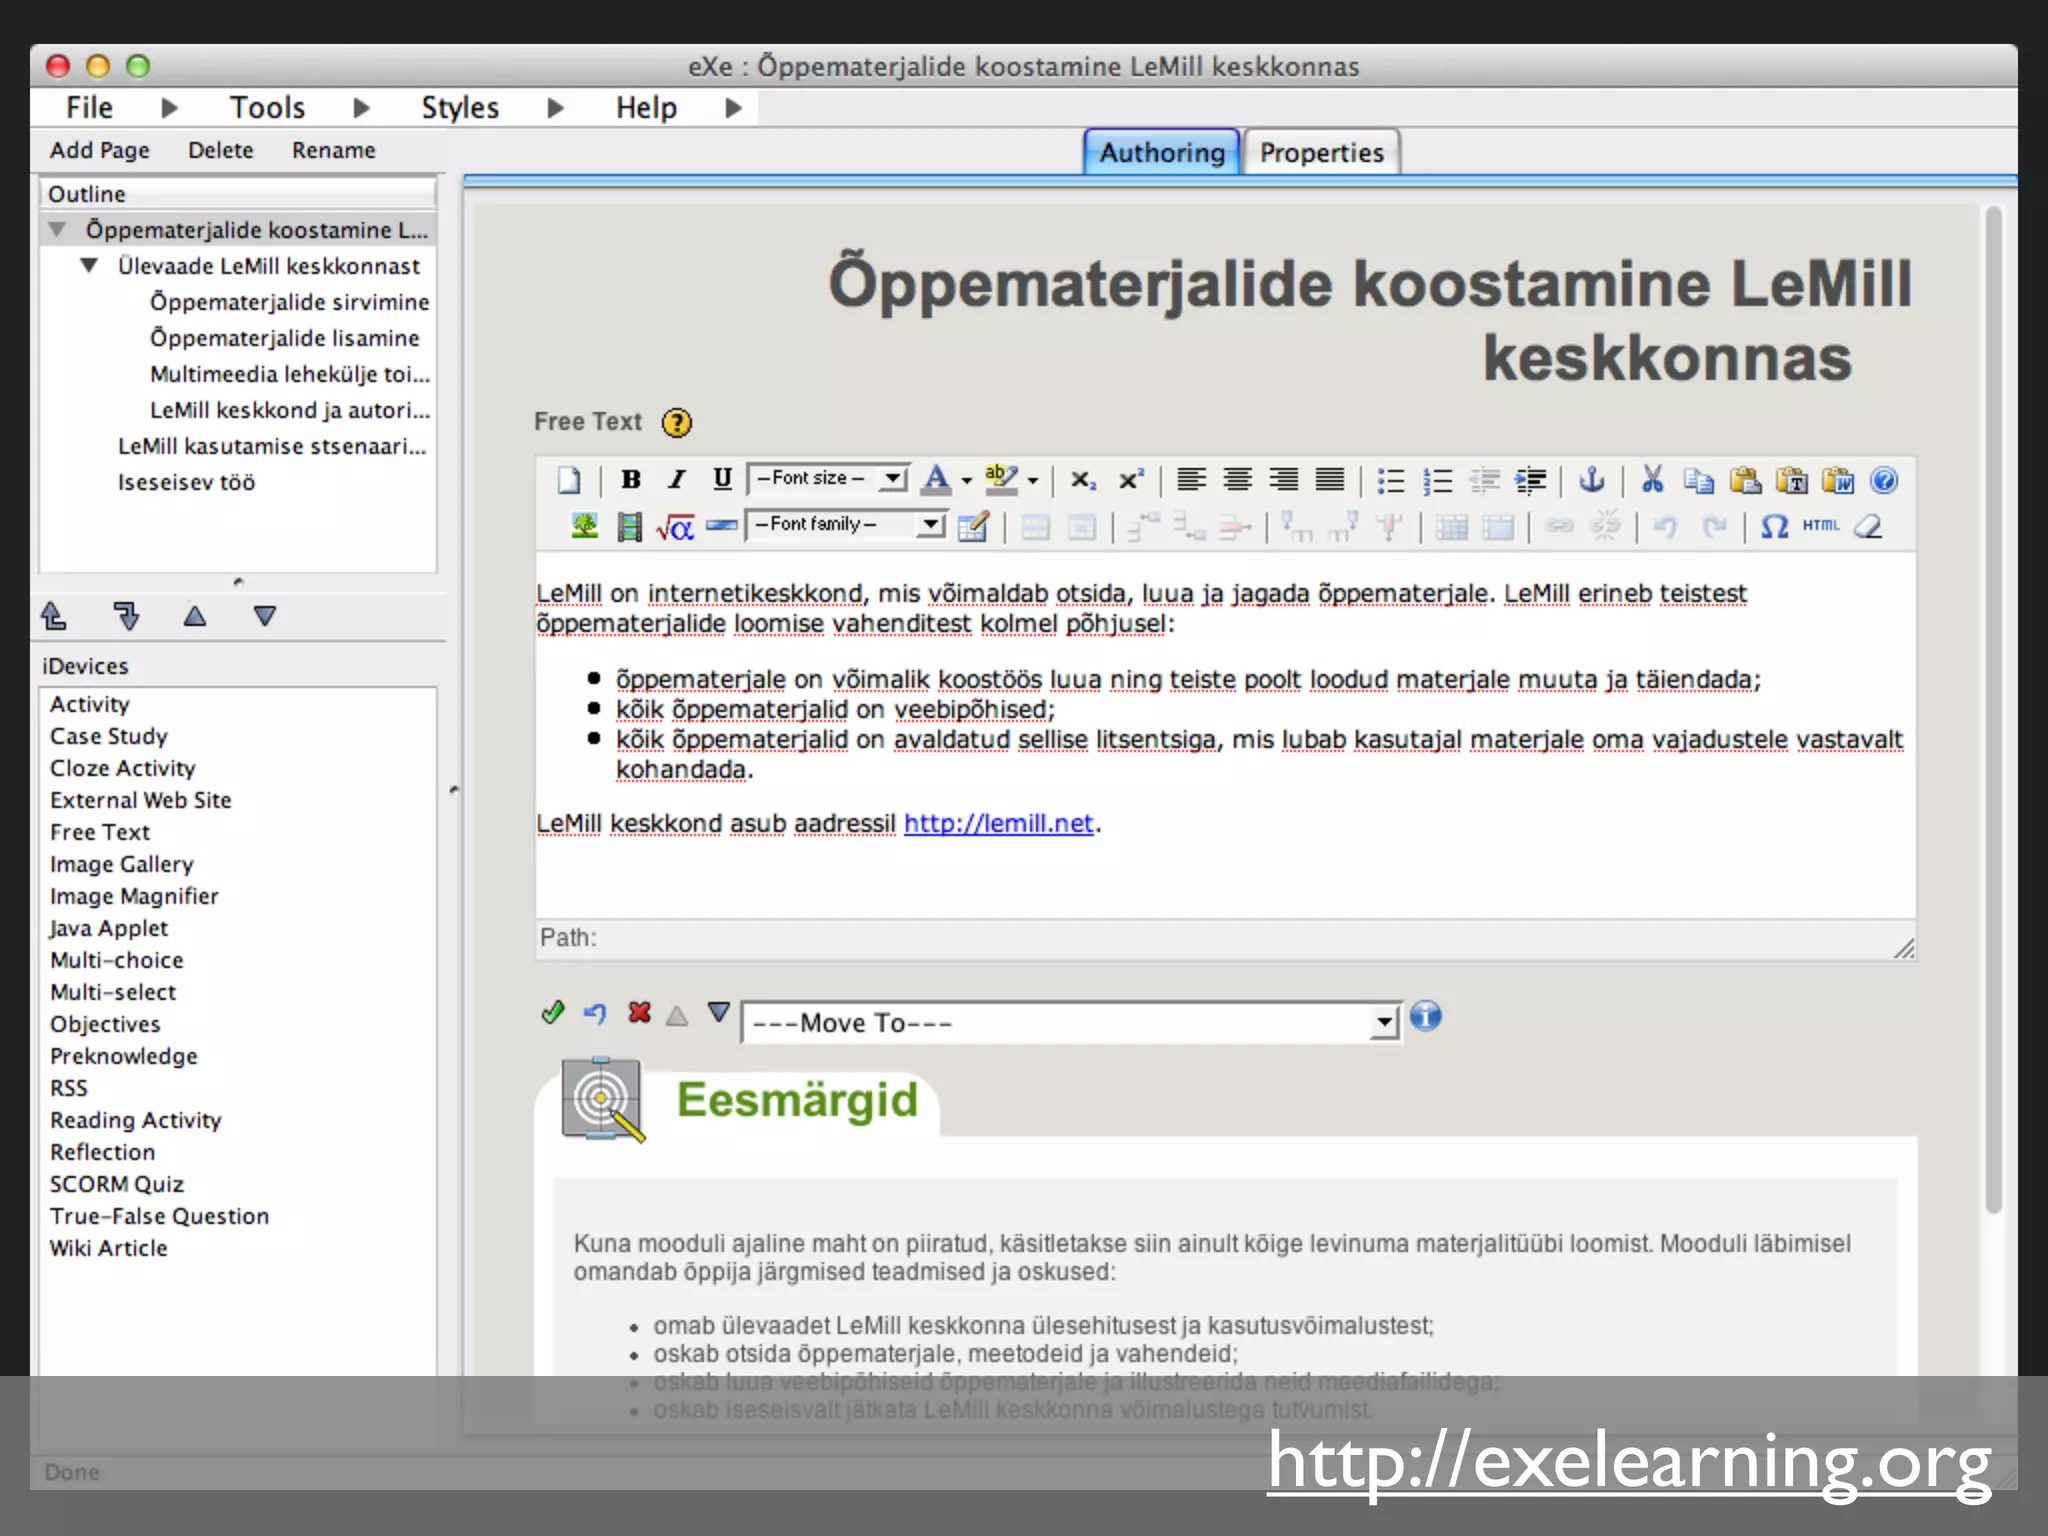Delete the iDevice with red X
The height and width of the screenshot is (1536, 2048).
[639, 1013]
